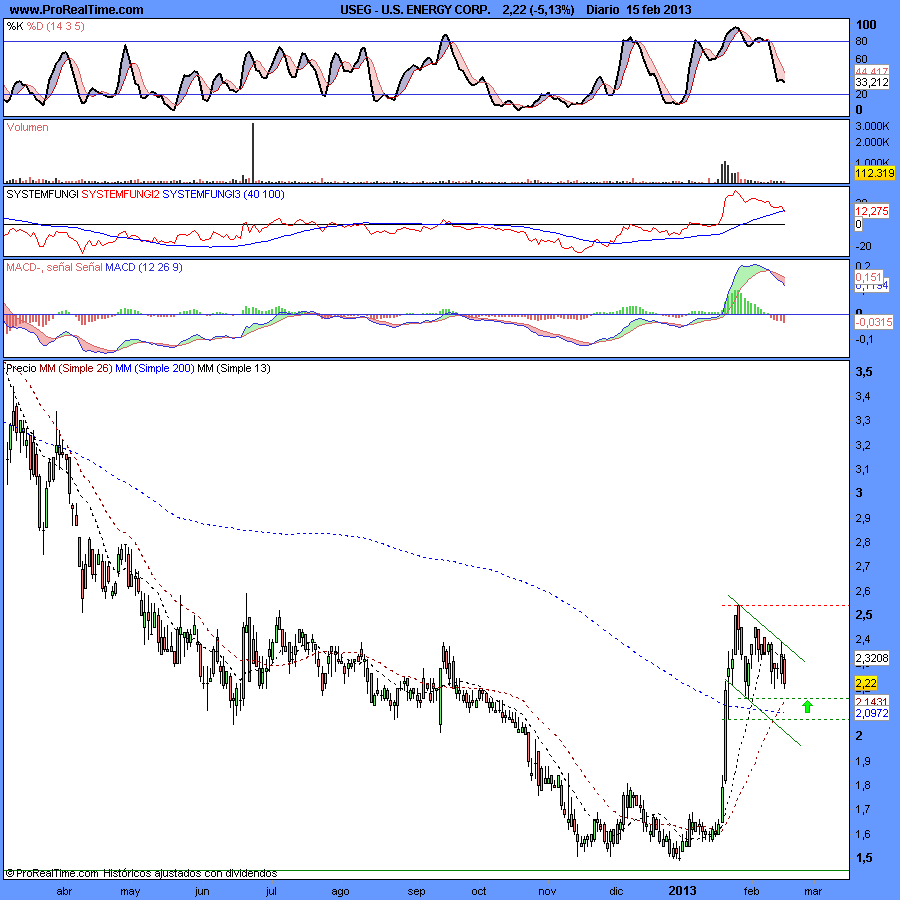Click the 2,5 price axis label
The height and width of the screenshot is (900, 900).
pyautogui.click(x=864, y=615)
